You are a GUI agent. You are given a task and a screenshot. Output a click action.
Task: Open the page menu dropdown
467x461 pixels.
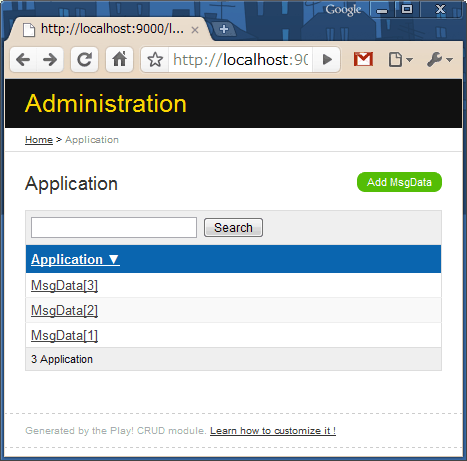[x=400, y=60]
